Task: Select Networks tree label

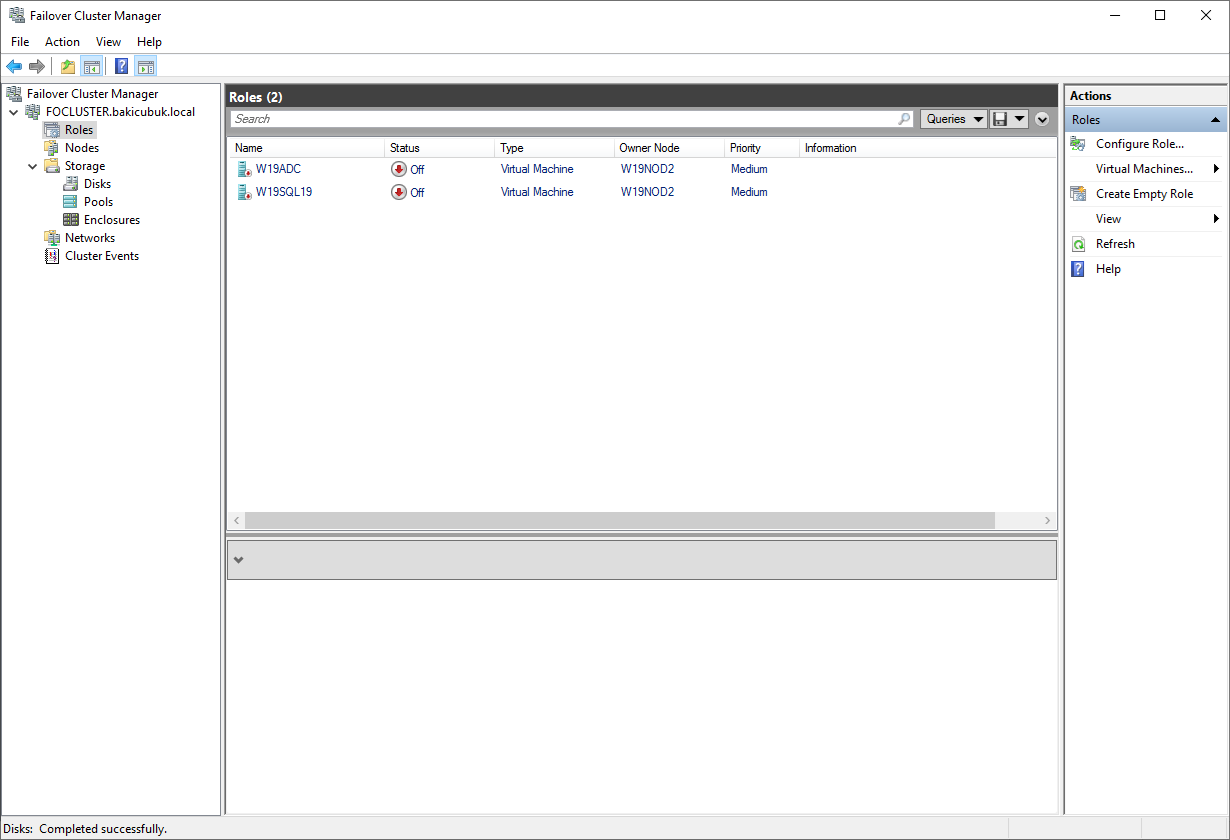Action: point(90,238)
